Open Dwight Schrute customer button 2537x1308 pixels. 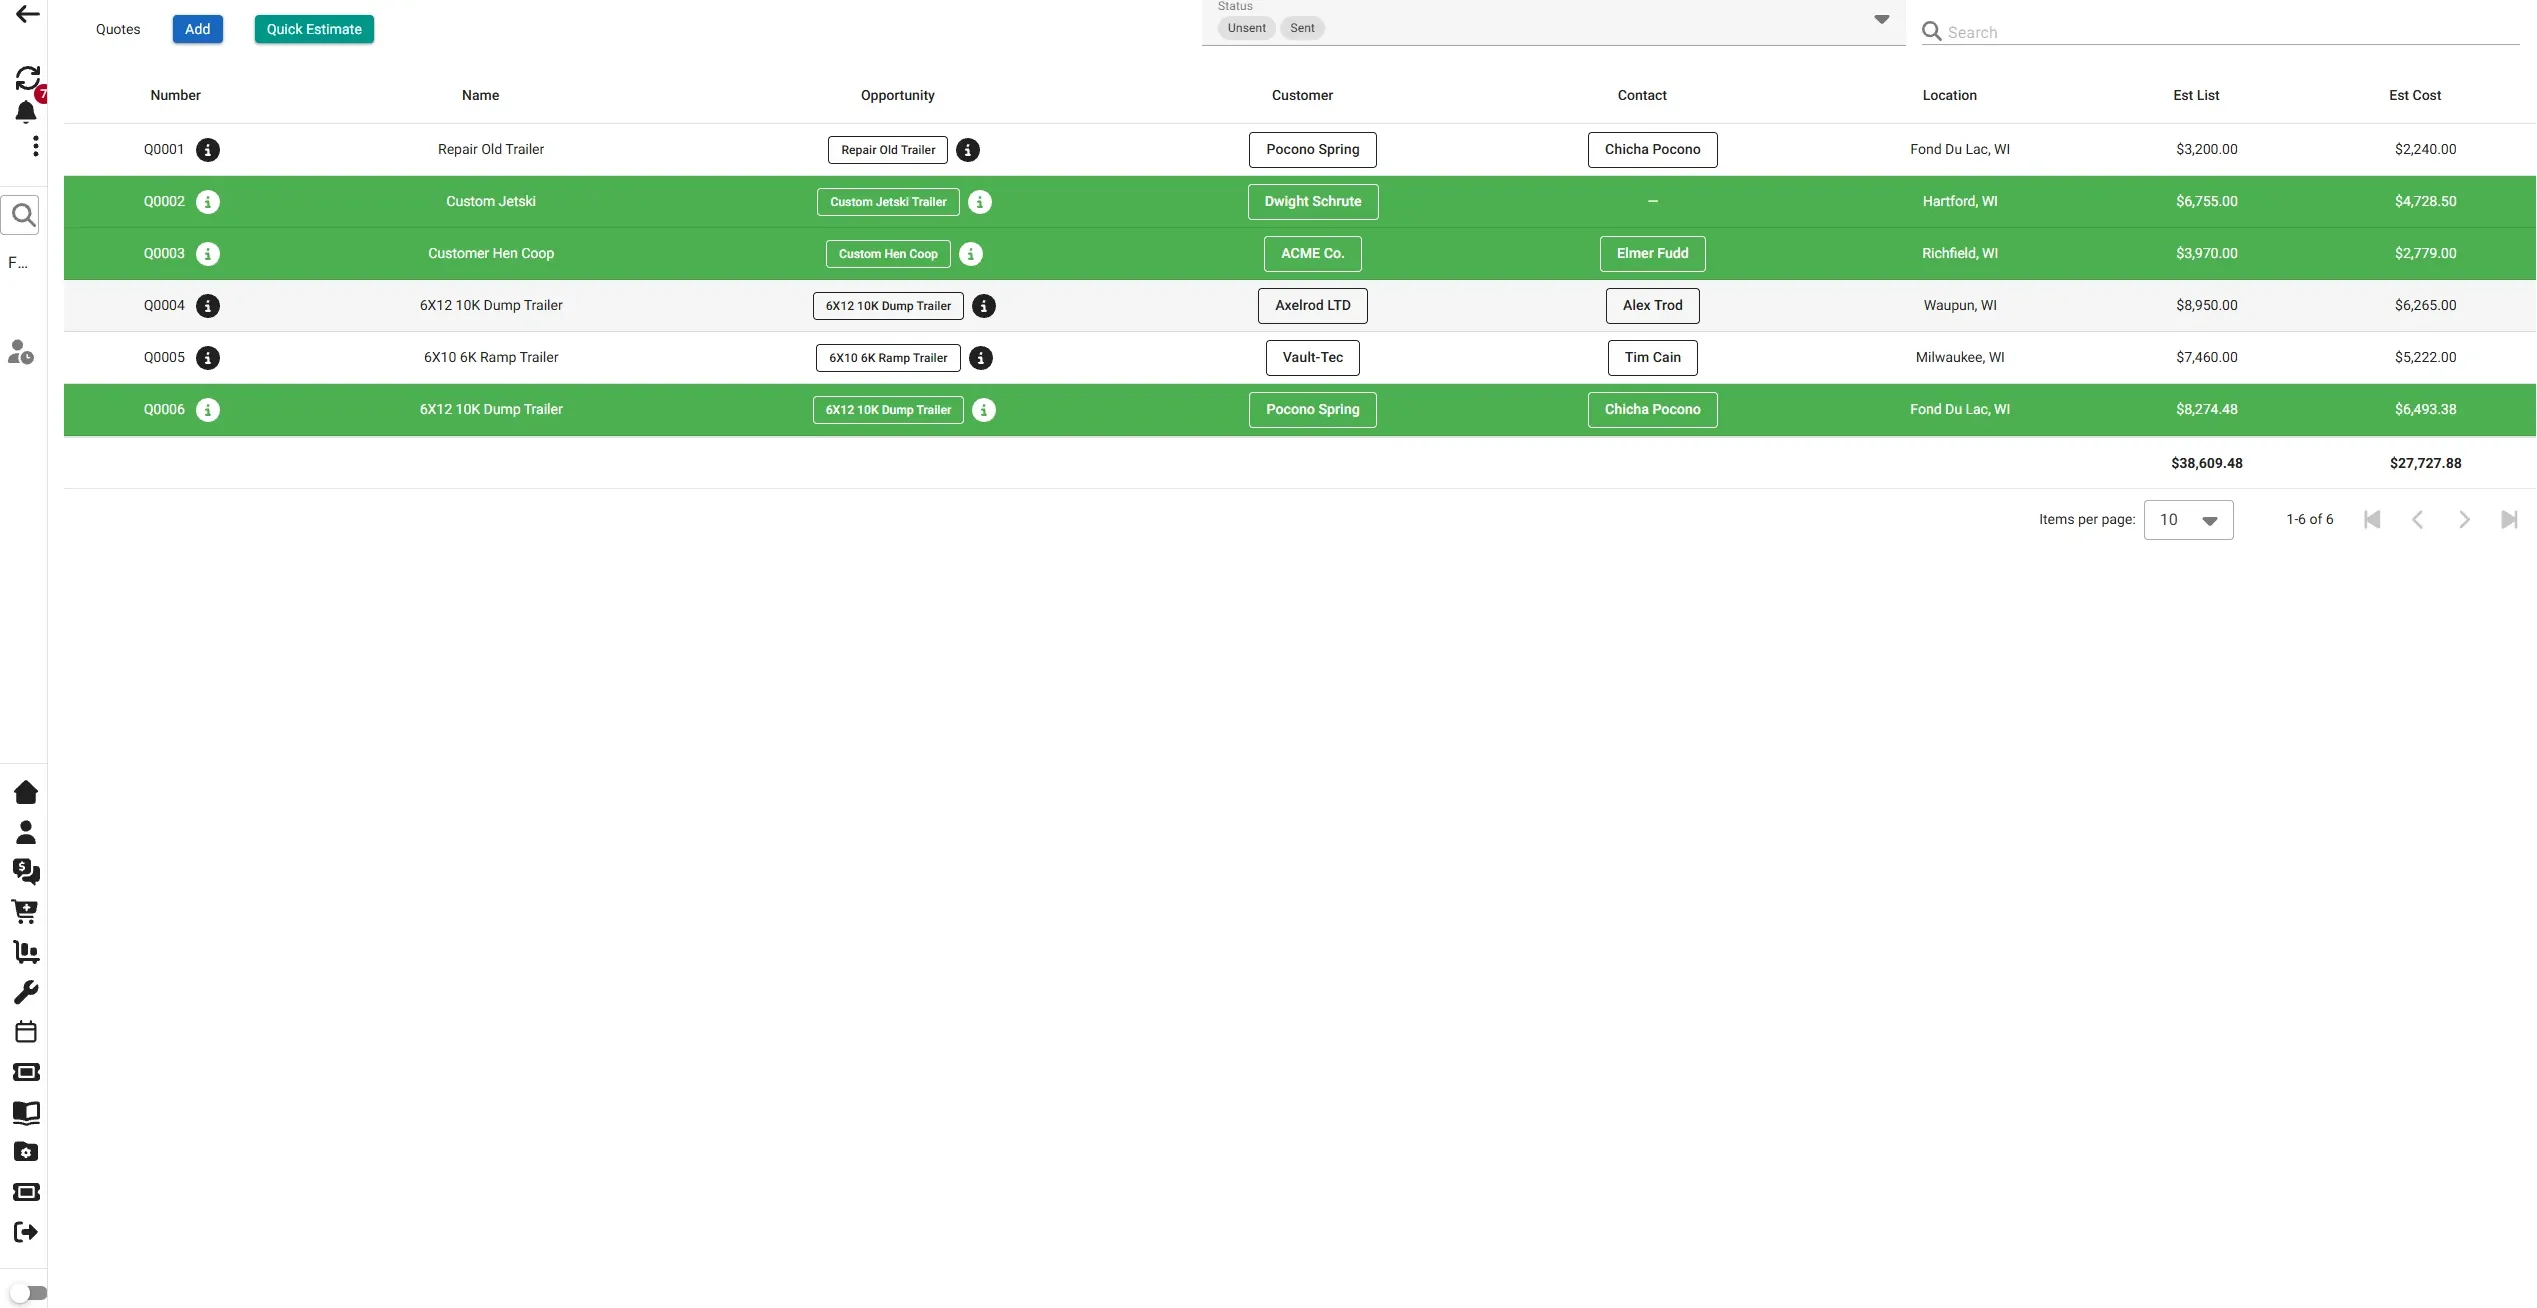point(1312,202)
